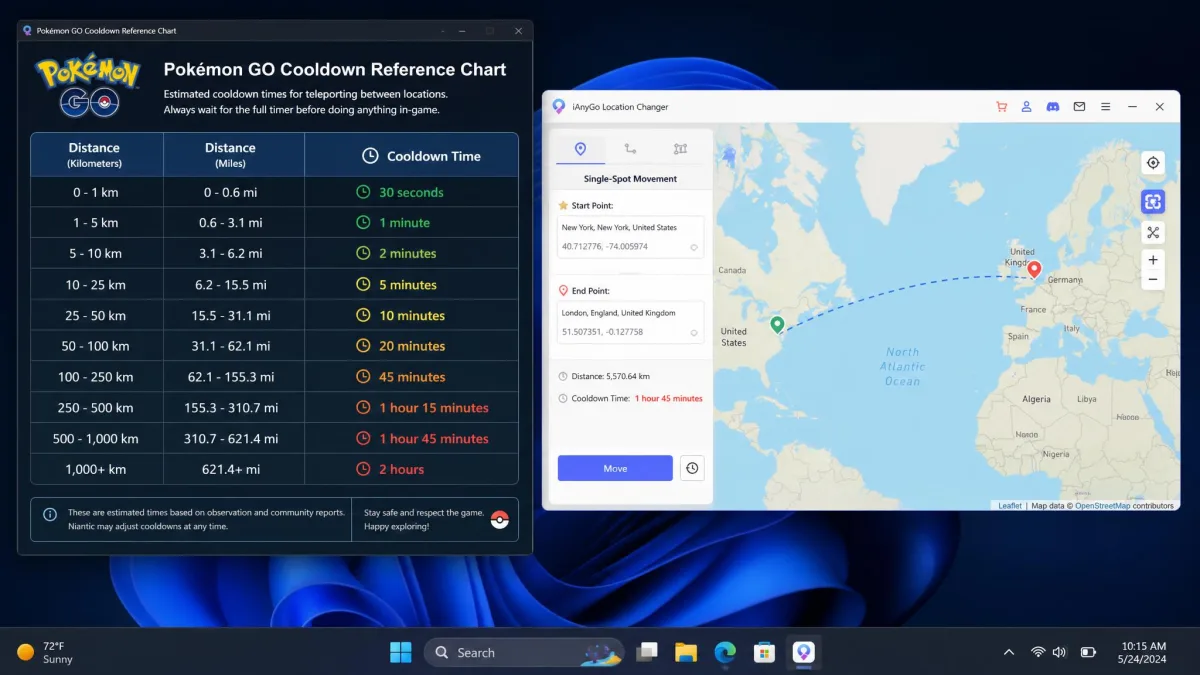Click the gold star icon beside Start Point
Screen dimensions: 1200x675
coord(563,205)
